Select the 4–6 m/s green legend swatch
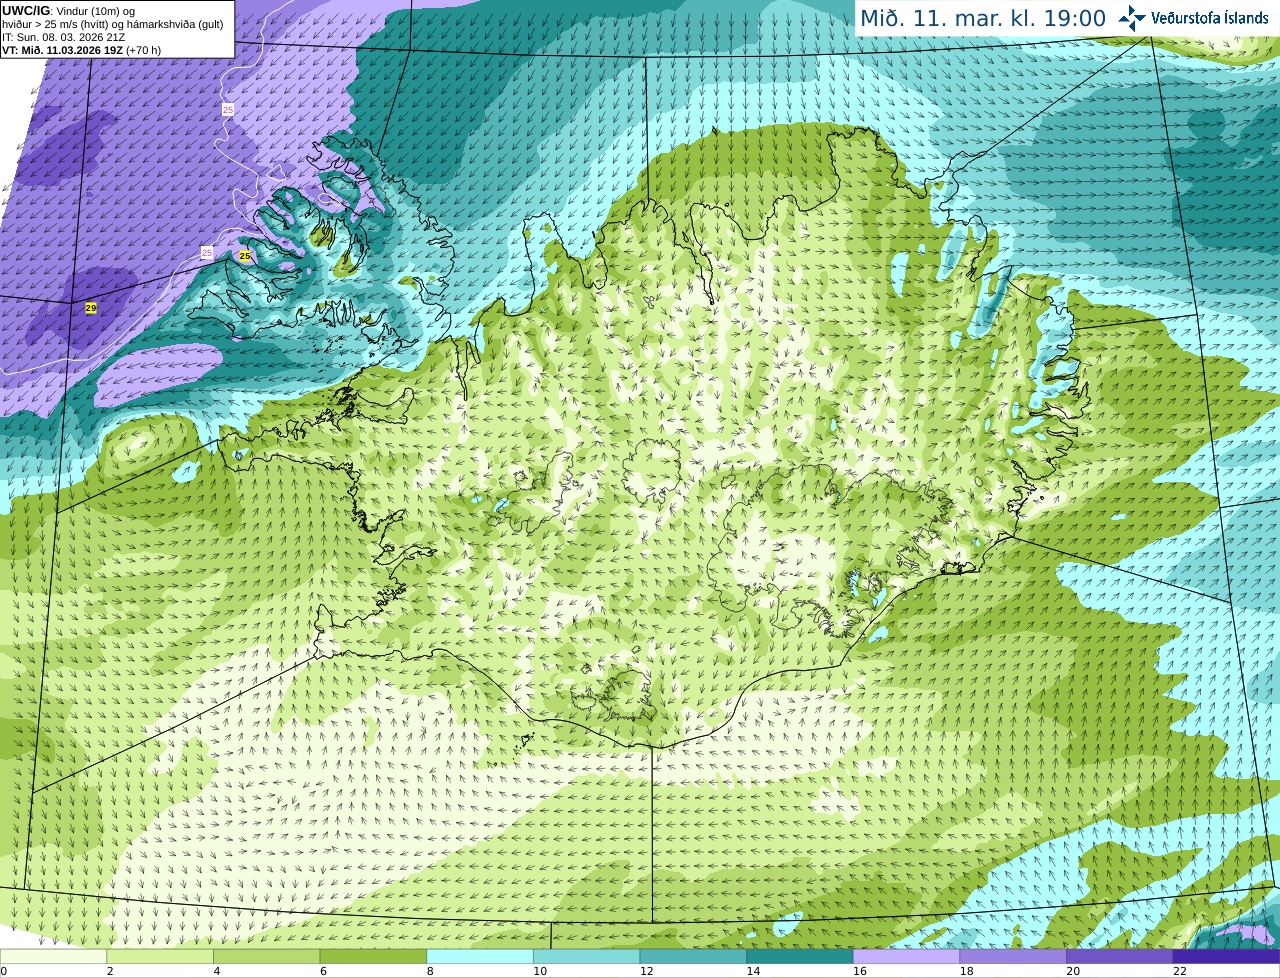 point(267,956)
